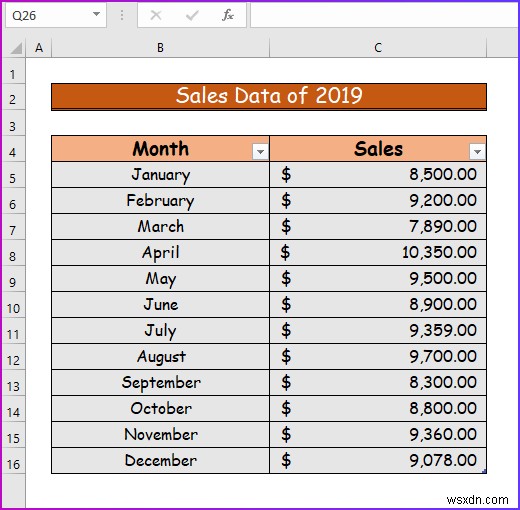The width and height of the screenshot is (520, 510).
Task: Select the 'November' cell
Action: point(160,435)
